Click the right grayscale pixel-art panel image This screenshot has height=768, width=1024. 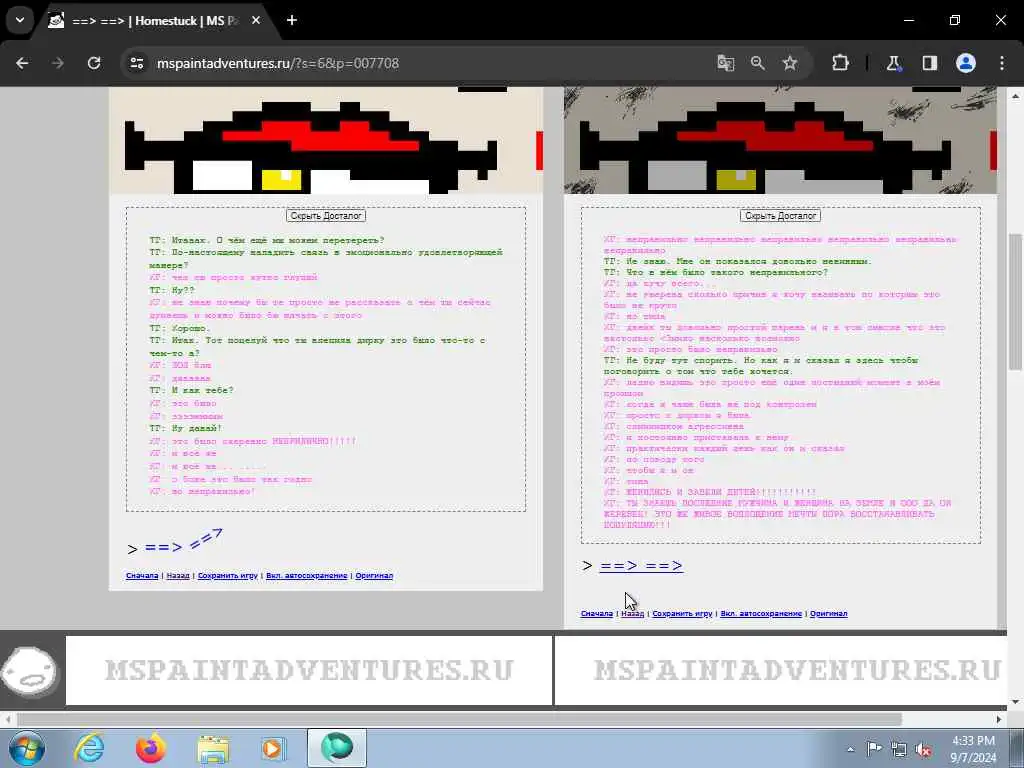pos(780,140)
